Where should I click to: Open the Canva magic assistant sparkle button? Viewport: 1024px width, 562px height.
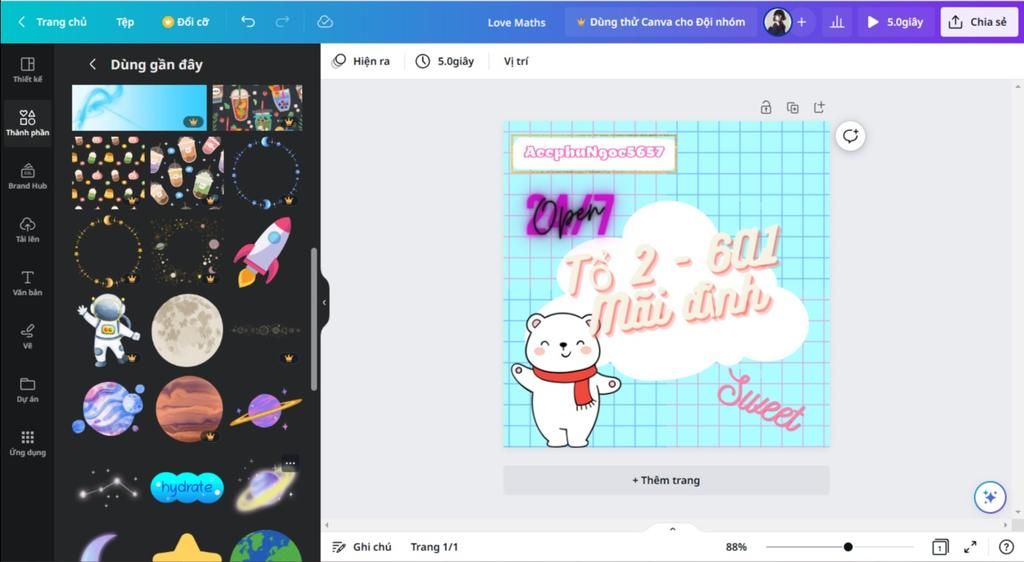click(989, 497)
